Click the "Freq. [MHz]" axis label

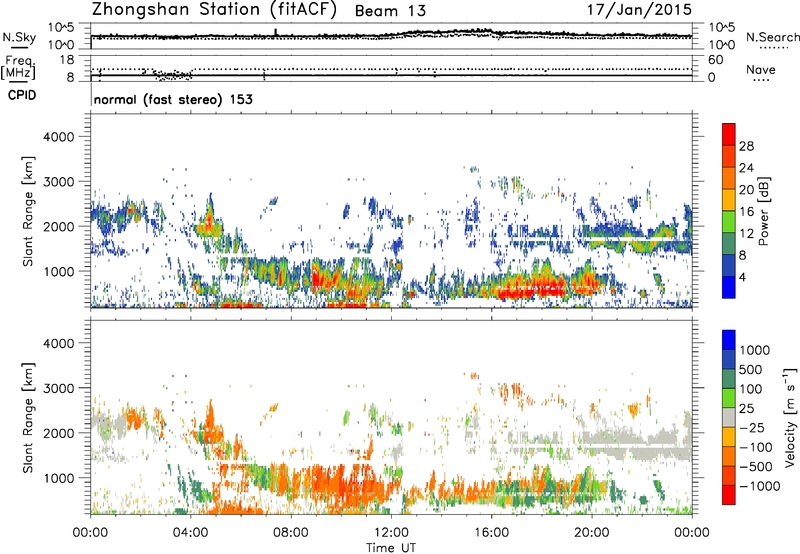19,68
